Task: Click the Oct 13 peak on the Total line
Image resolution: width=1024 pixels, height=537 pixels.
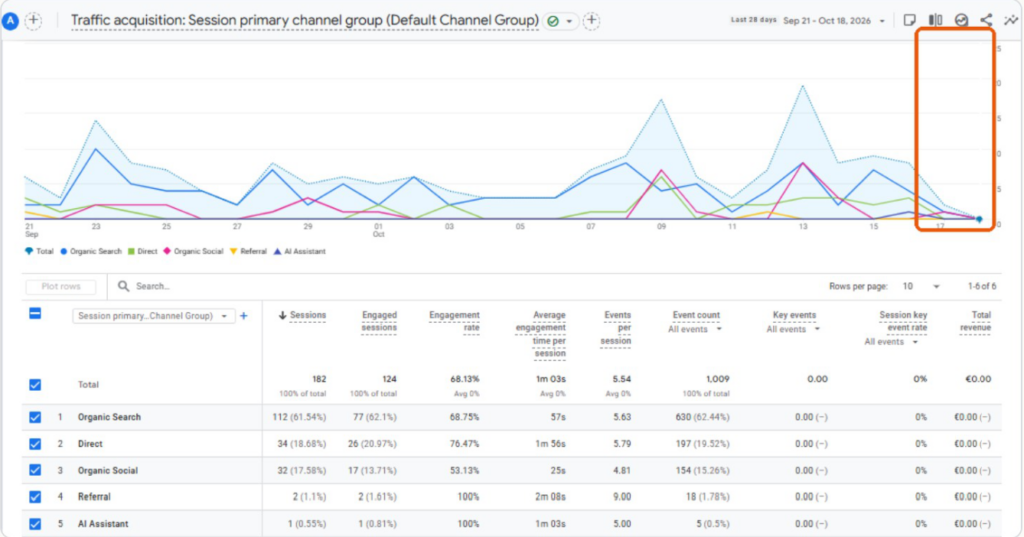Action: point(803,86)
